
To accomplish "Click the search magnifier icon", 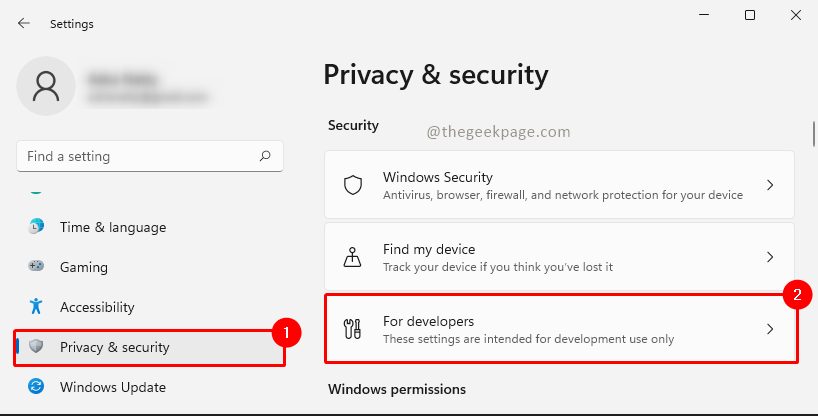I will tap(265, 156).
